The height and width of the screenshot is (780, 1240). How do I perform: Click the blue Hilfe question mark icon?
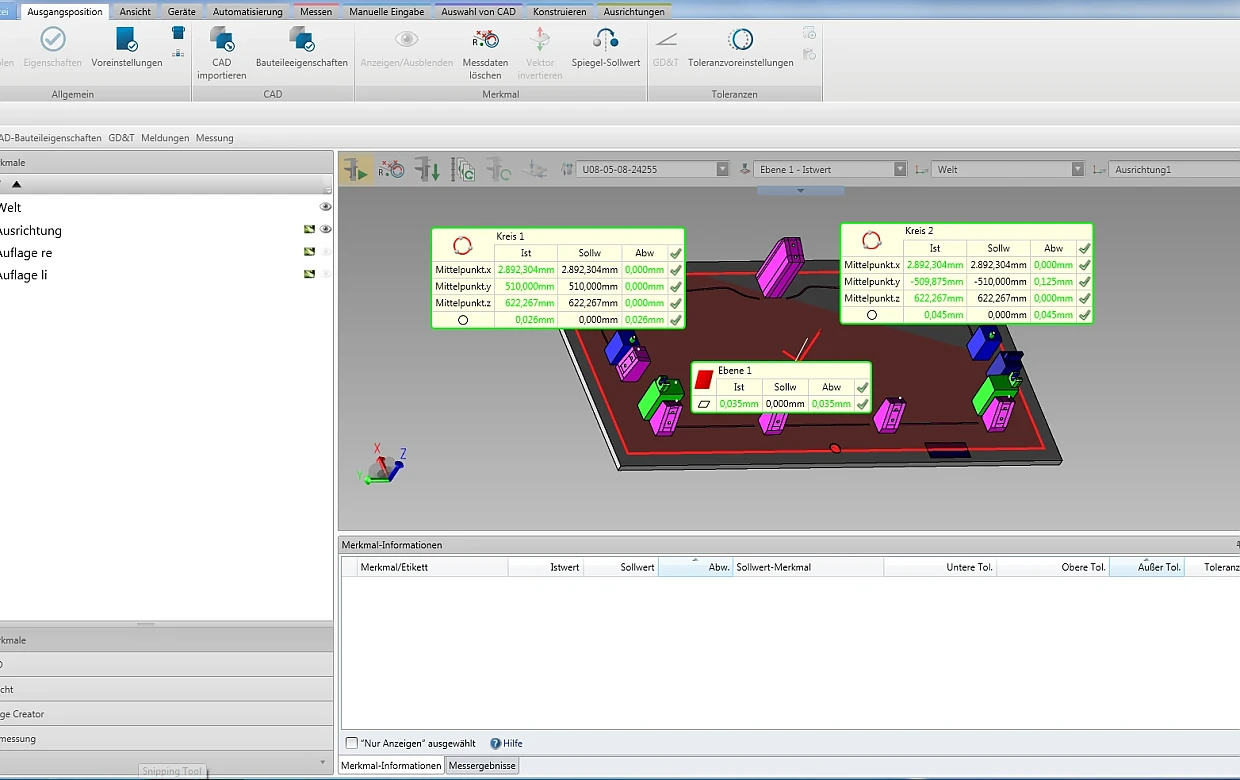495,744
